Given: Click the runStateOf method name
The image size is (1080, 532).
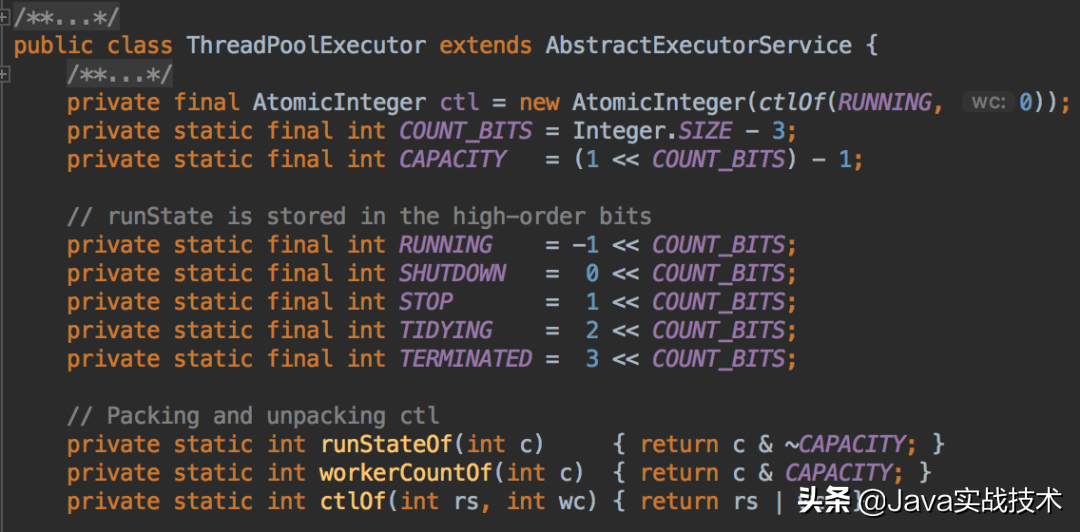Looking at the screenshot, I should click(x=386, y=444).
